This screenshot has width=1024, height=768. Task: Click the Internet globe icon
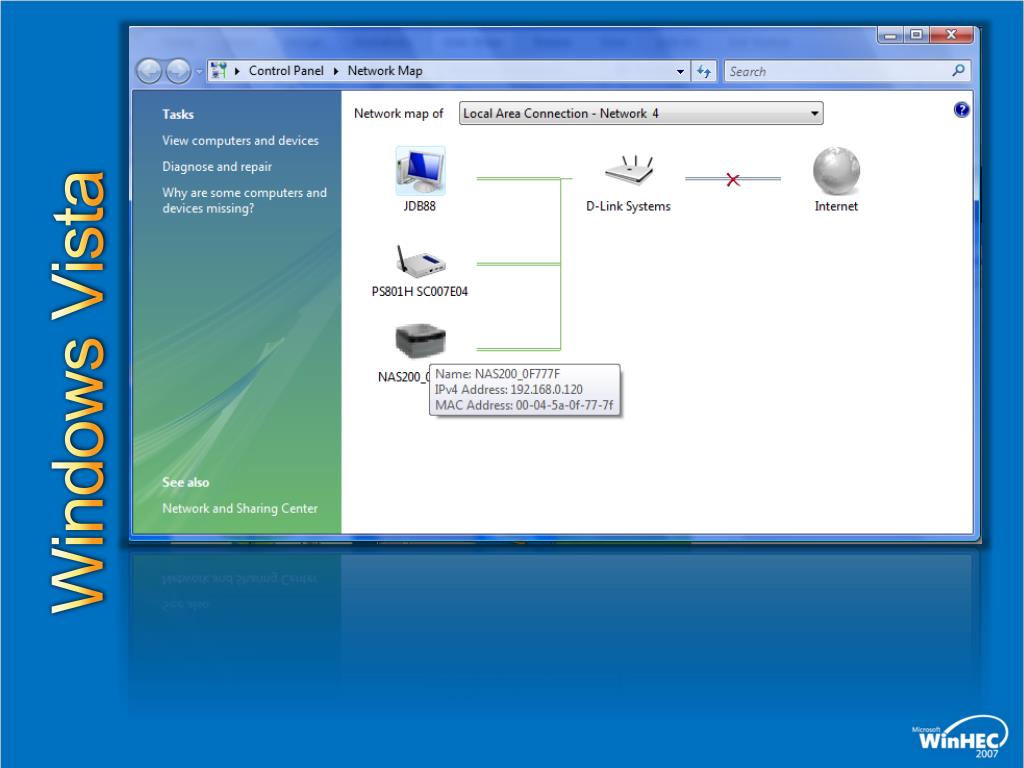coord(836,171)
